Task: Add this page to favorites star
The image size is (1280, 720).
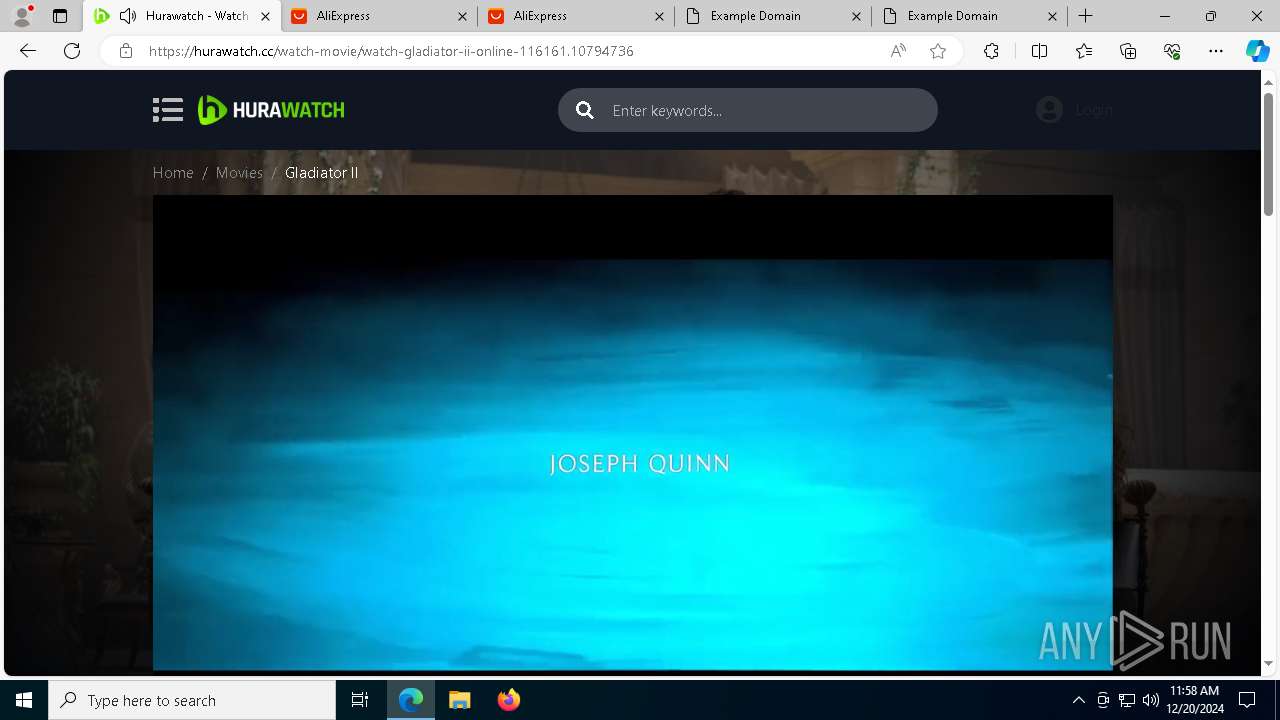Action: (x=938, y=51)
